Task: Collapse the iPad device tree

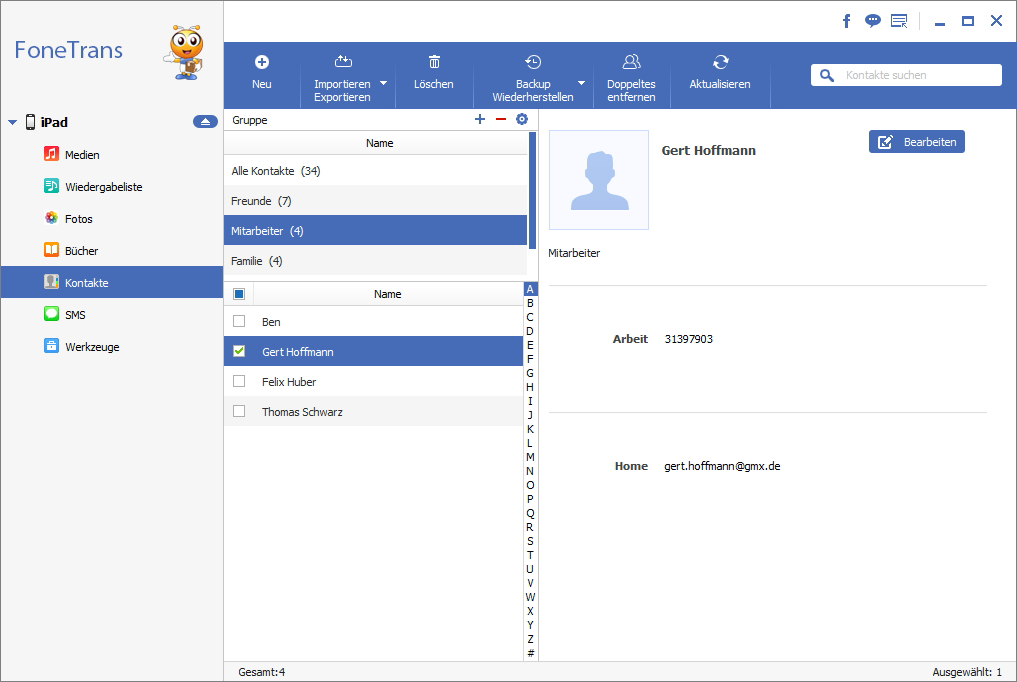Action: click(x=13, y=123)
